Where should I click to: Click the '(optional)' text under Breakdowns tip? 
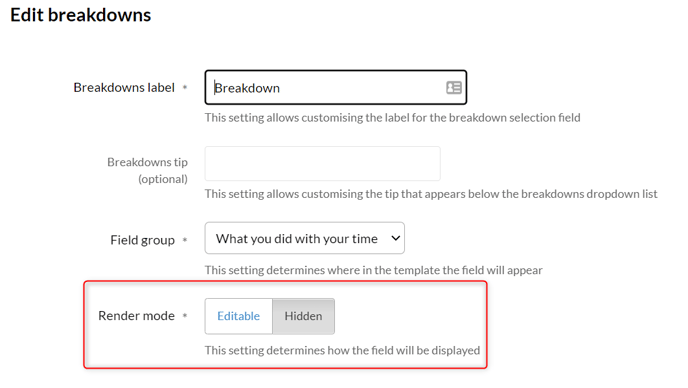tap(163, 179)
